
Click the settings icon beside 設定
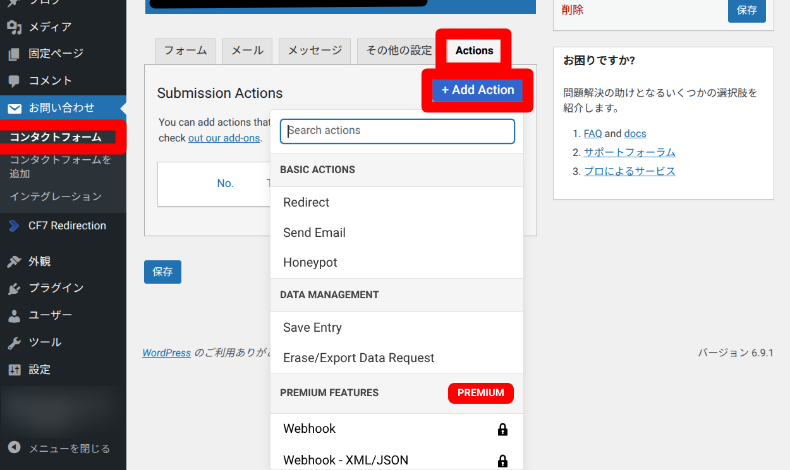15,370
